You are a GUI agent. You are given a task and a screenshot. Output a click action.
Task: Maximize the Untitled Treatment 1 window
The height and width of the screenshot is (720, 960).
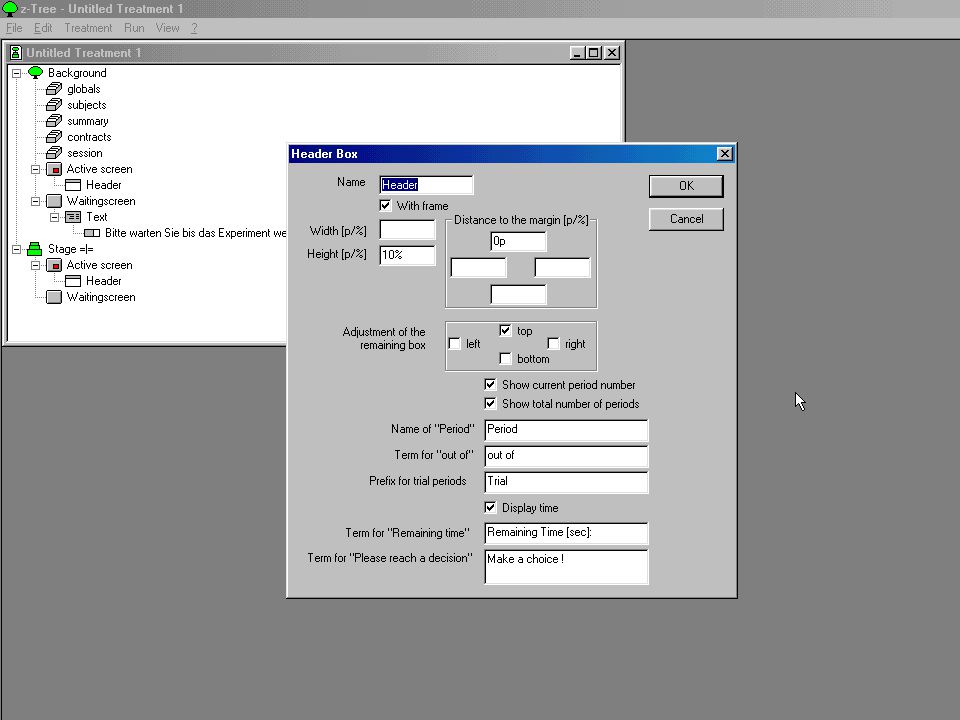click(x=593, y=53)
